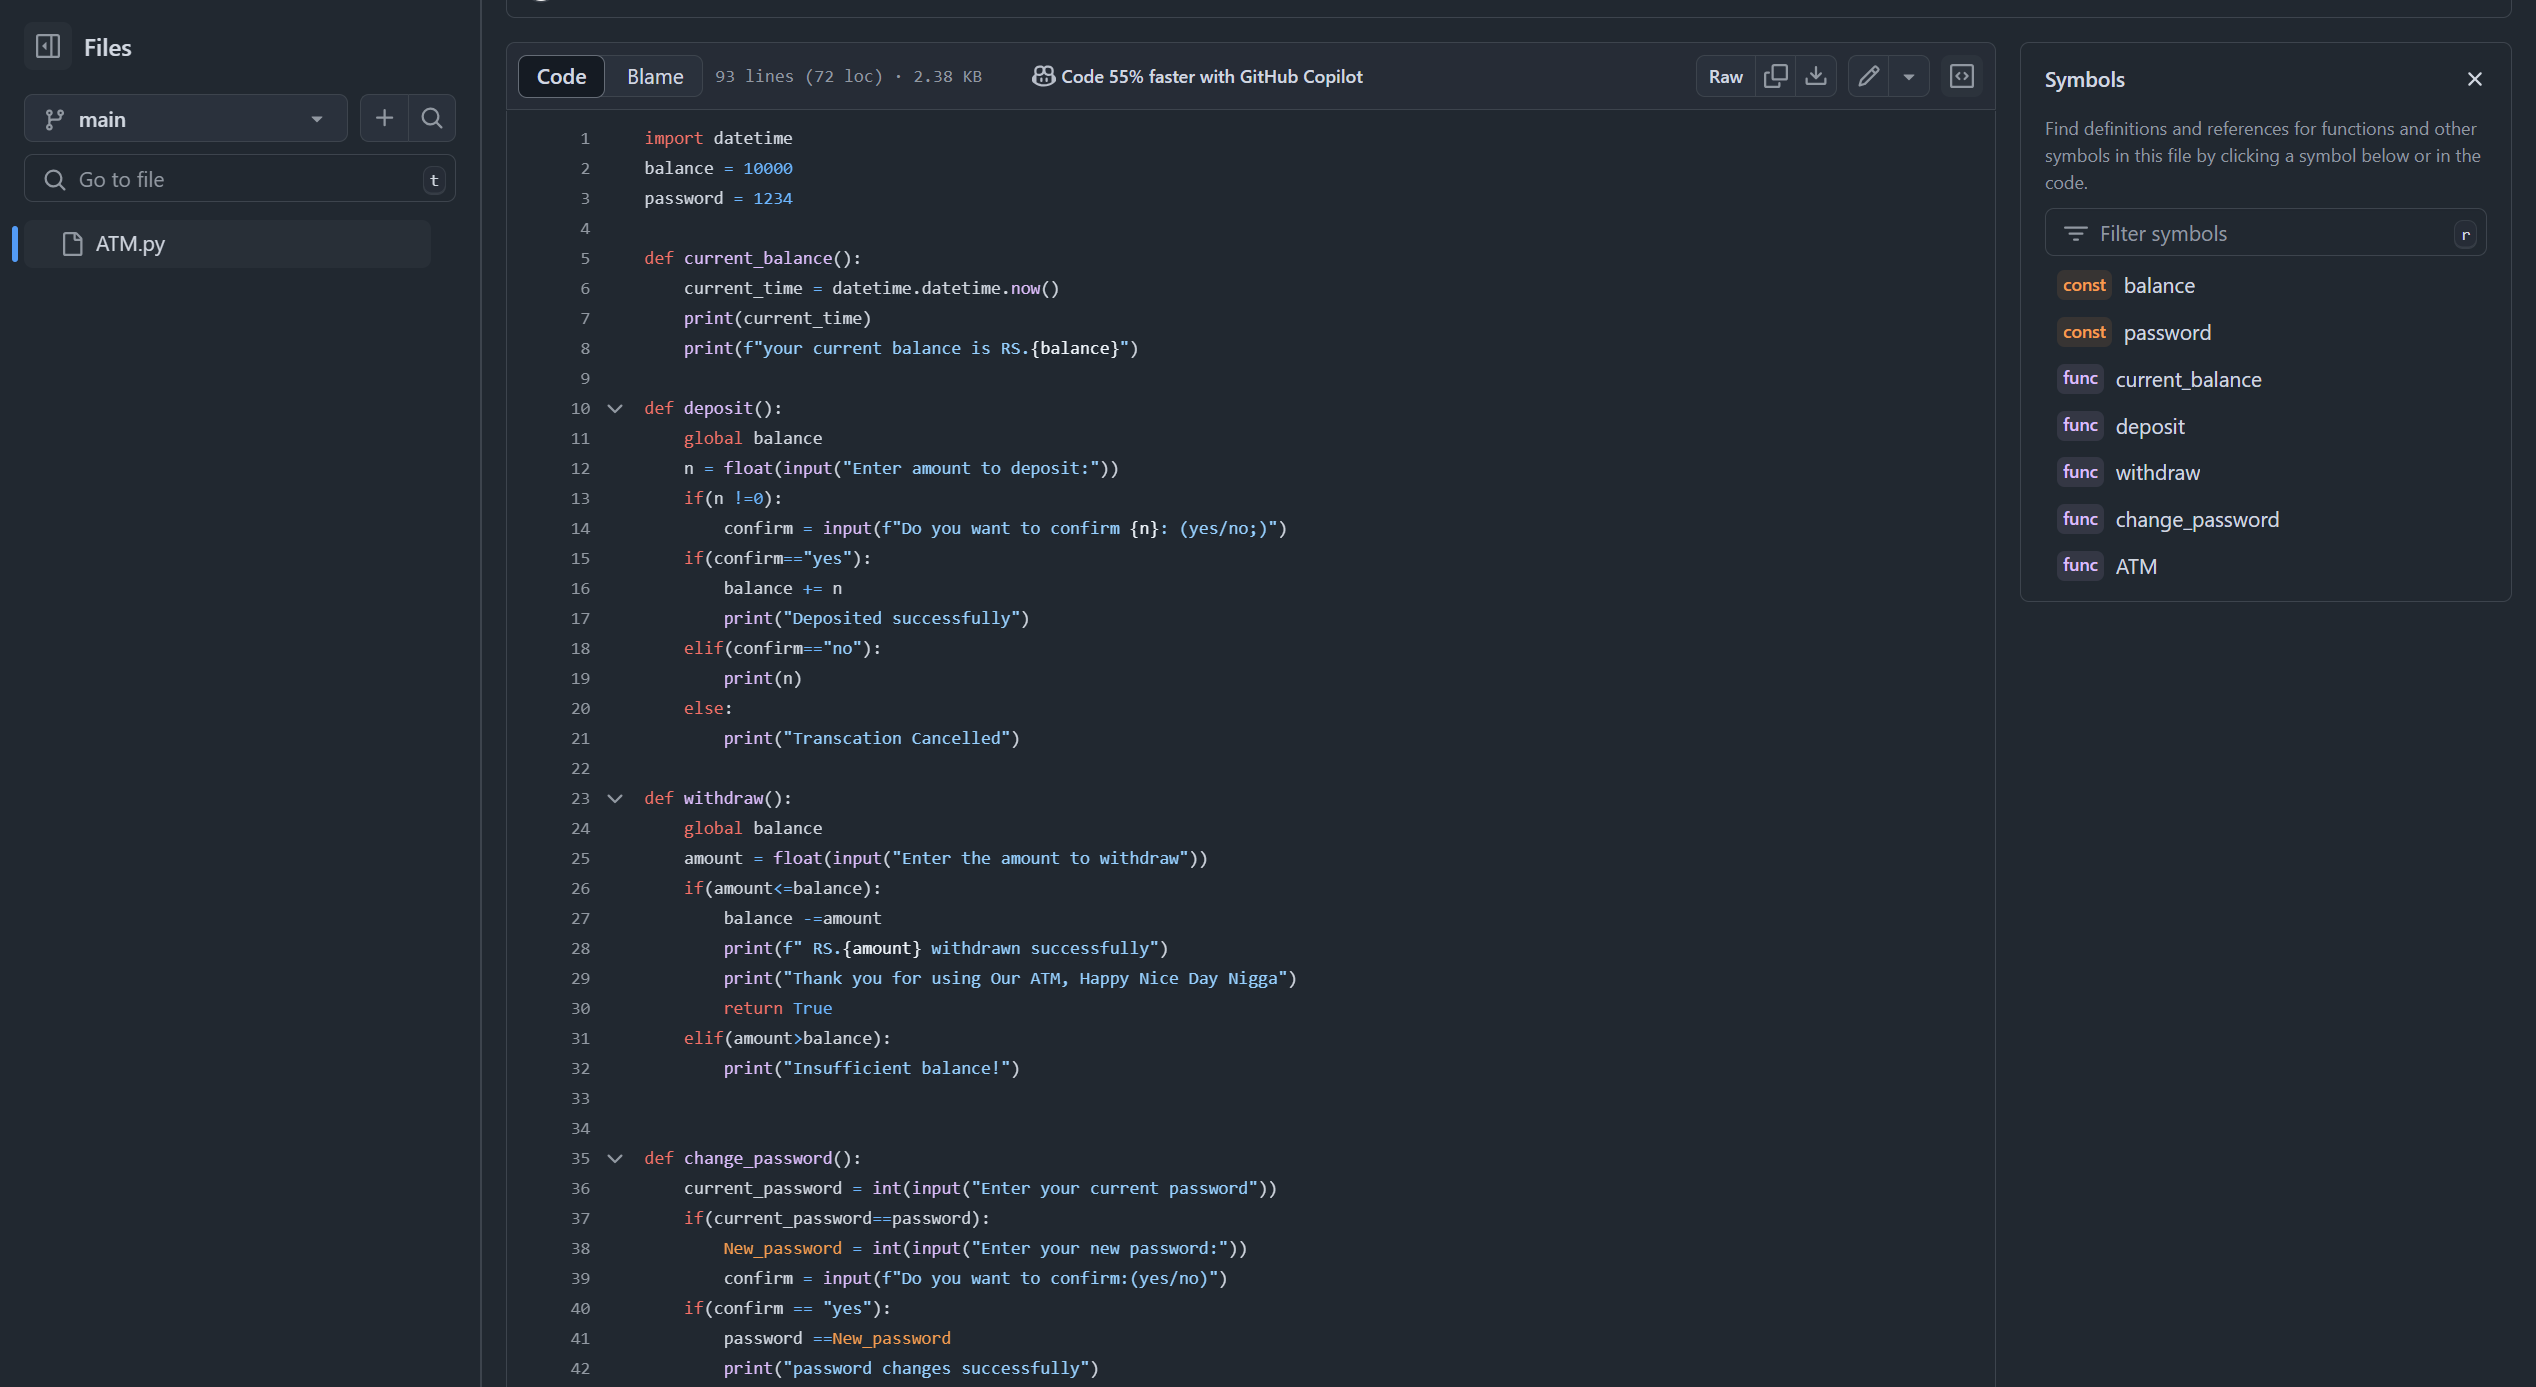Screen dimensions: 2536x1387
Task: Add a new file with plus button
Action: pyautogui.click(x=384, y=119)
